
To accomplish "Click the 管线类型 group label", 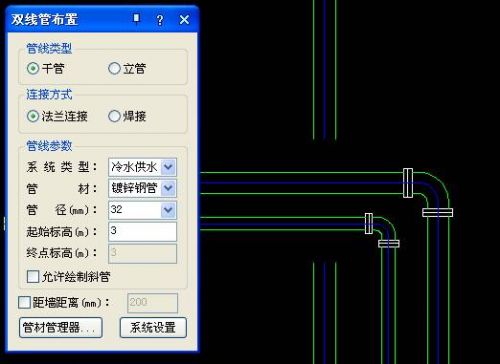I will [x=49, y=48].
